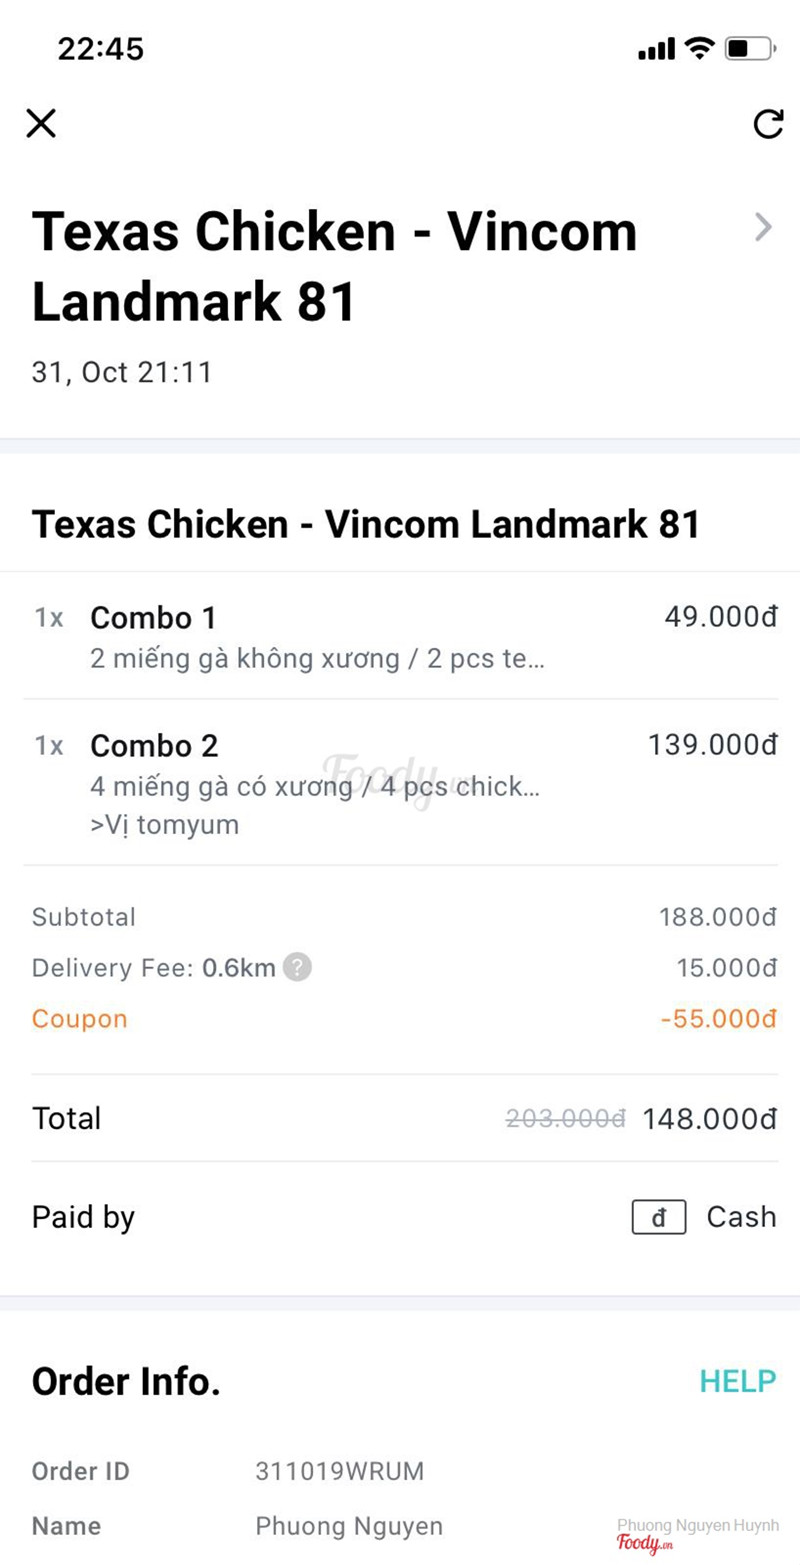Close the order details screen
The height and width of the screenshot is (1565, 800).
(41, 123)
